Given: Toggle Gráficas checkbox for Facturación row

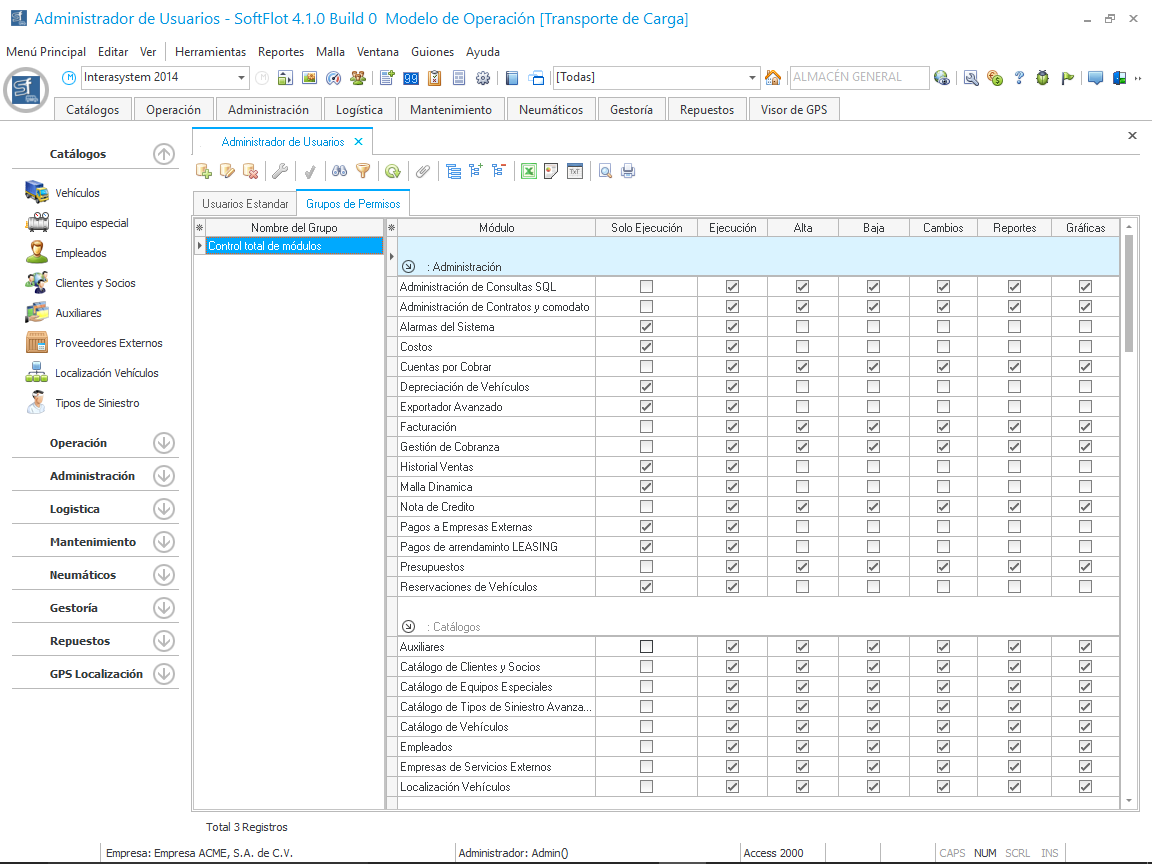Looking at the screenshot, I should point(1085,427).
